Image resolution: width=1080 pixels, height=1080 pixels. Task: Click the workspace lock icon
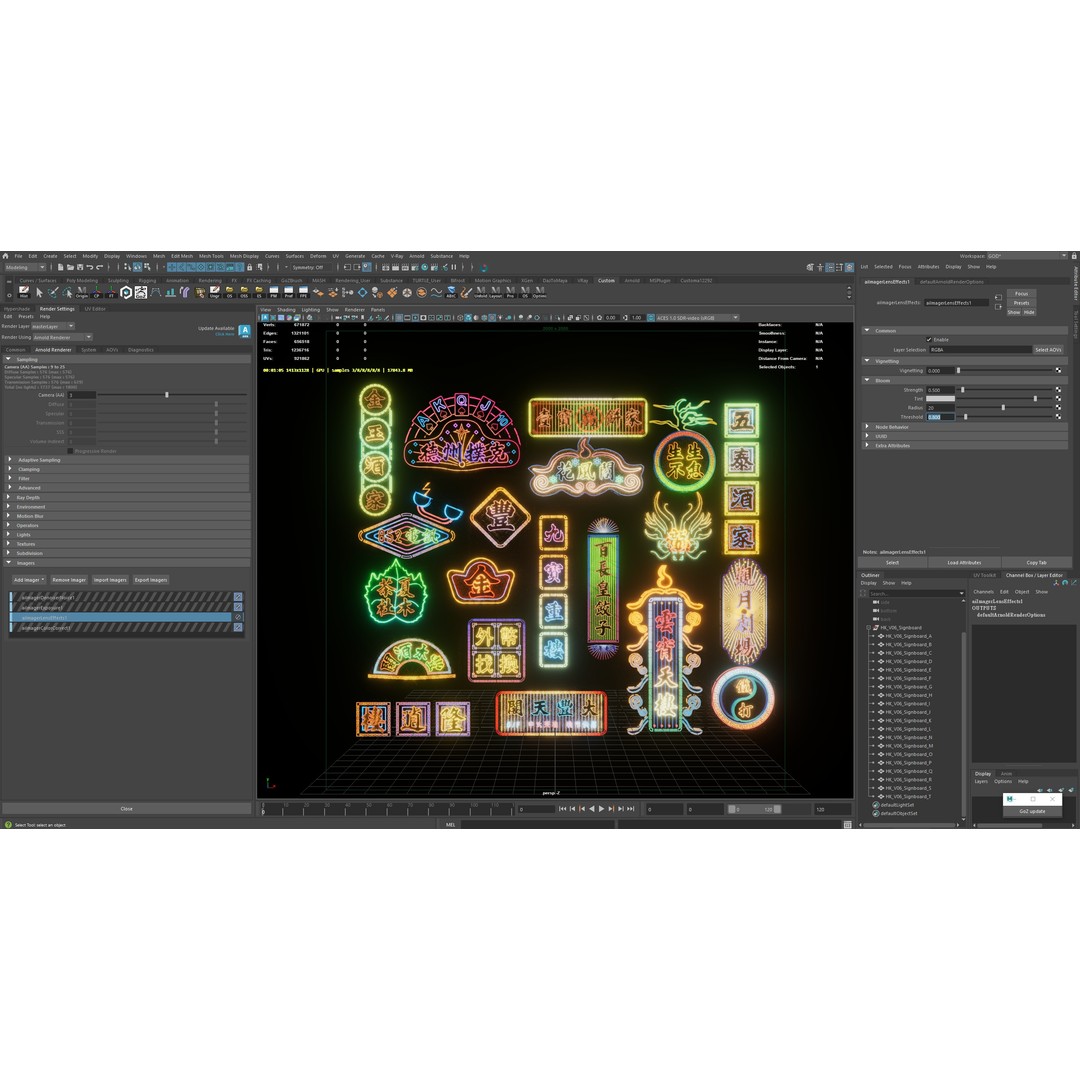[1074, 256]
